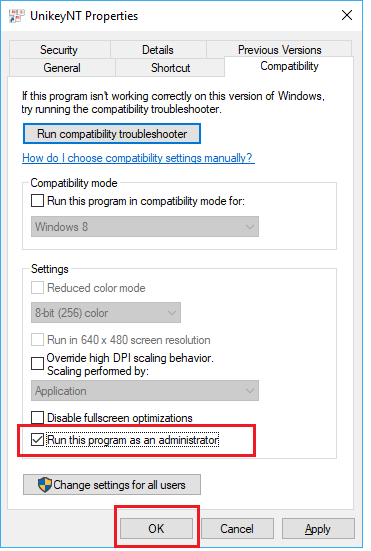The height and width of the screenshot is (551, 371).
Task: Go to the General tab
Action: point(62,67)
